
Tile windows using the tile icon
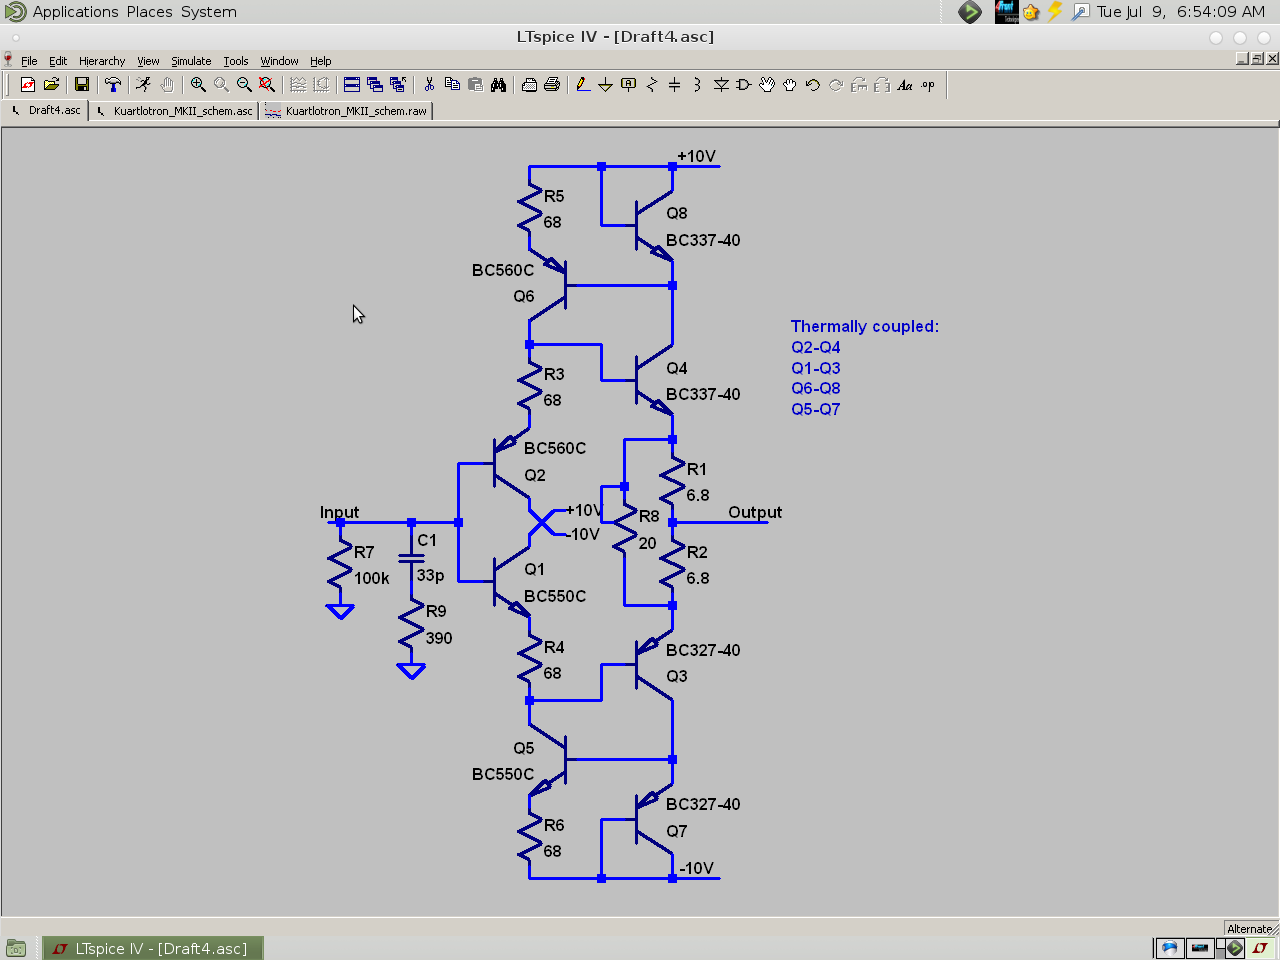click(352, 85)
